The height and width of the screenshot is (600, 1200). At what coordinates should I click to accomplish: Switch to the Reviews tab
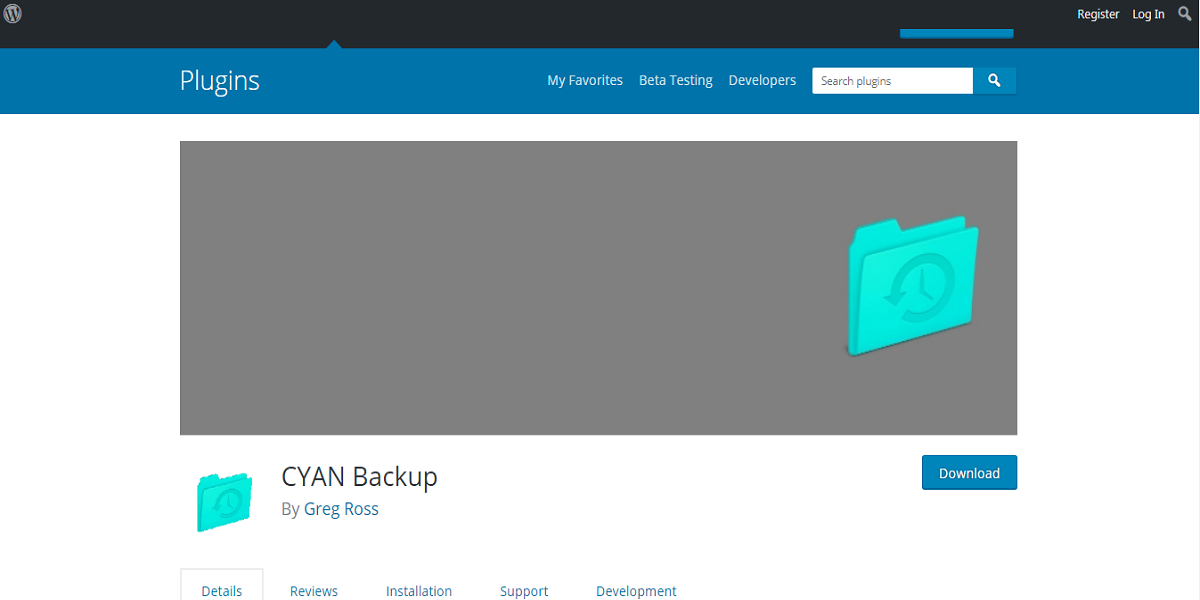click(x=314, y=591)
